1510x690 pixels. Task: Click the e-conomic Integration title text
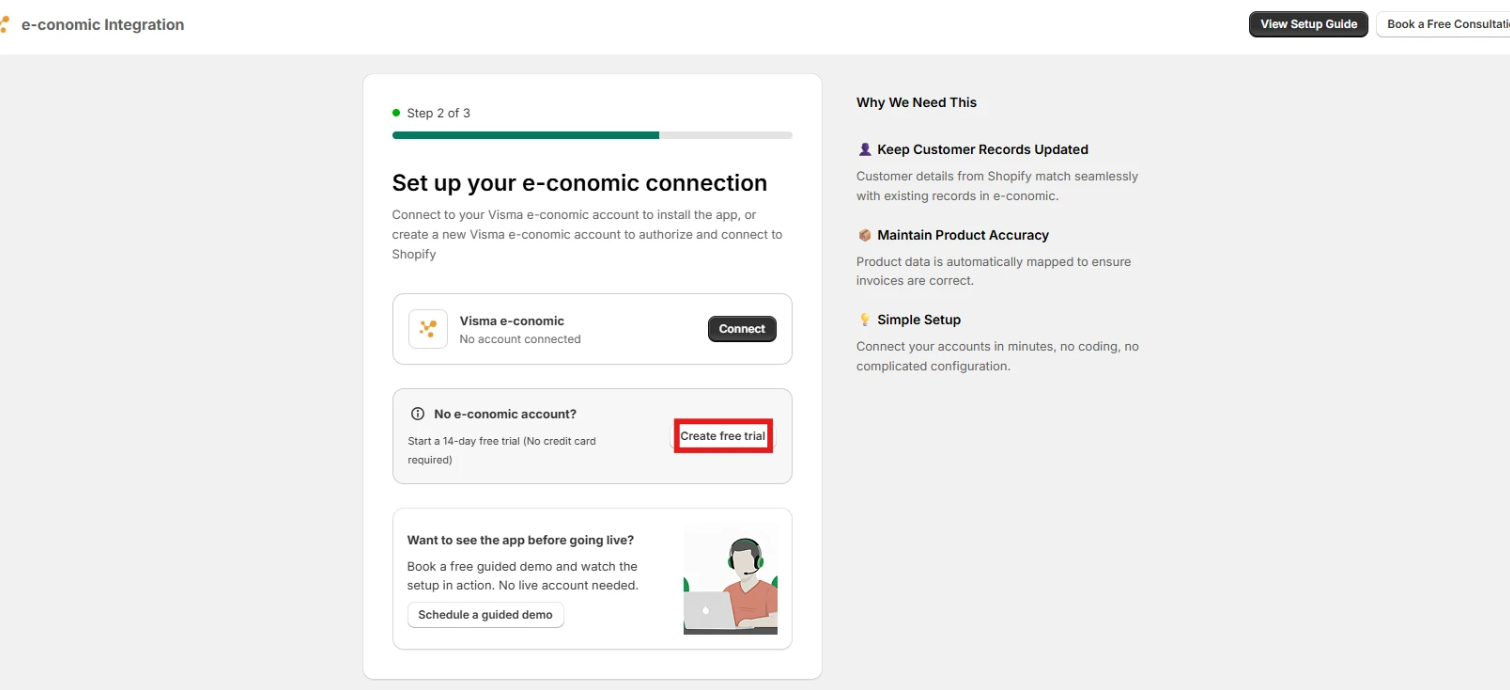coord(103,25)
